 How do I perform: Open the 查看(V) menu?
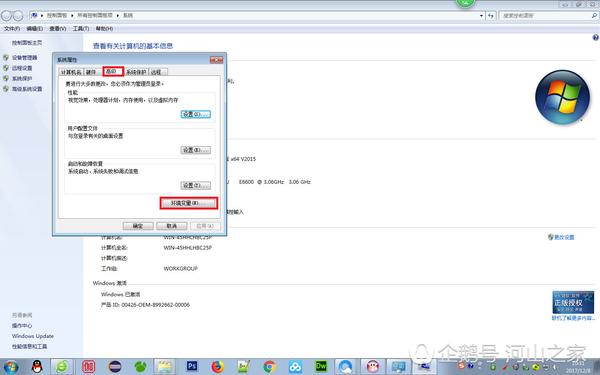[x=57, y=29]
